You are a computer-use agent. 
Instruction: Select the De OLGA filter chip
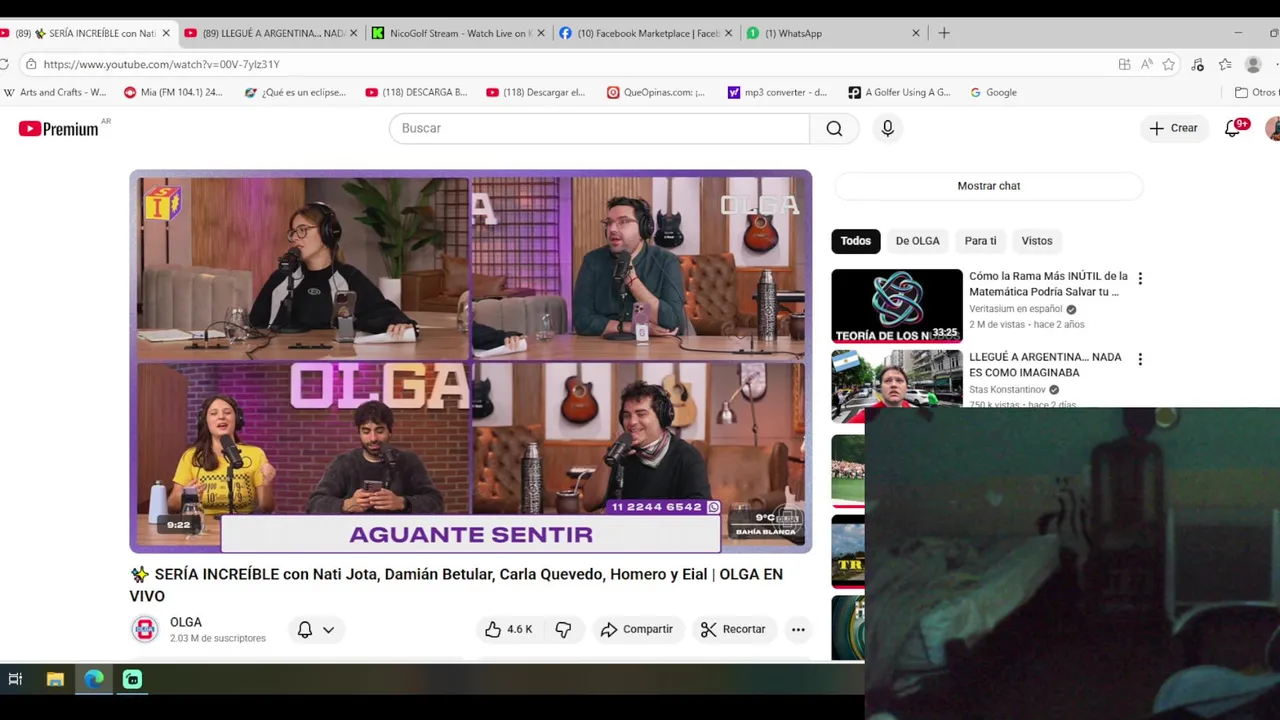click(x=917, y=241)
